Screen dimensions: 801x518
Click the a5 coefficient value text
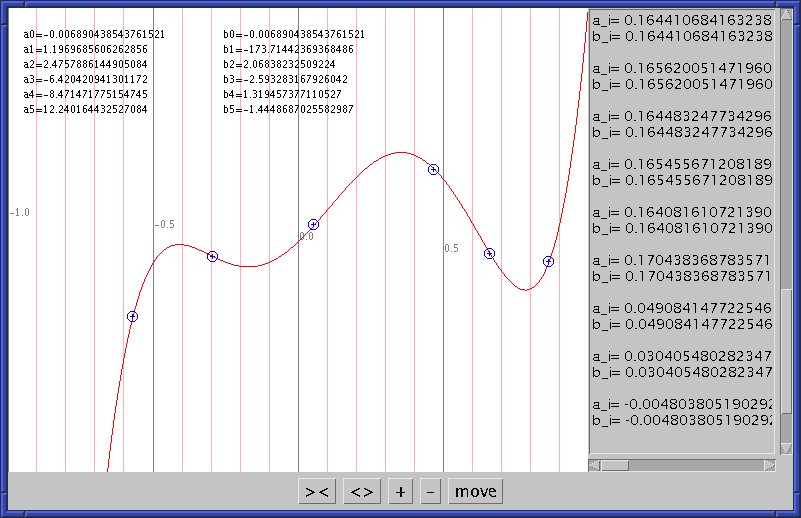click(85, 109)
